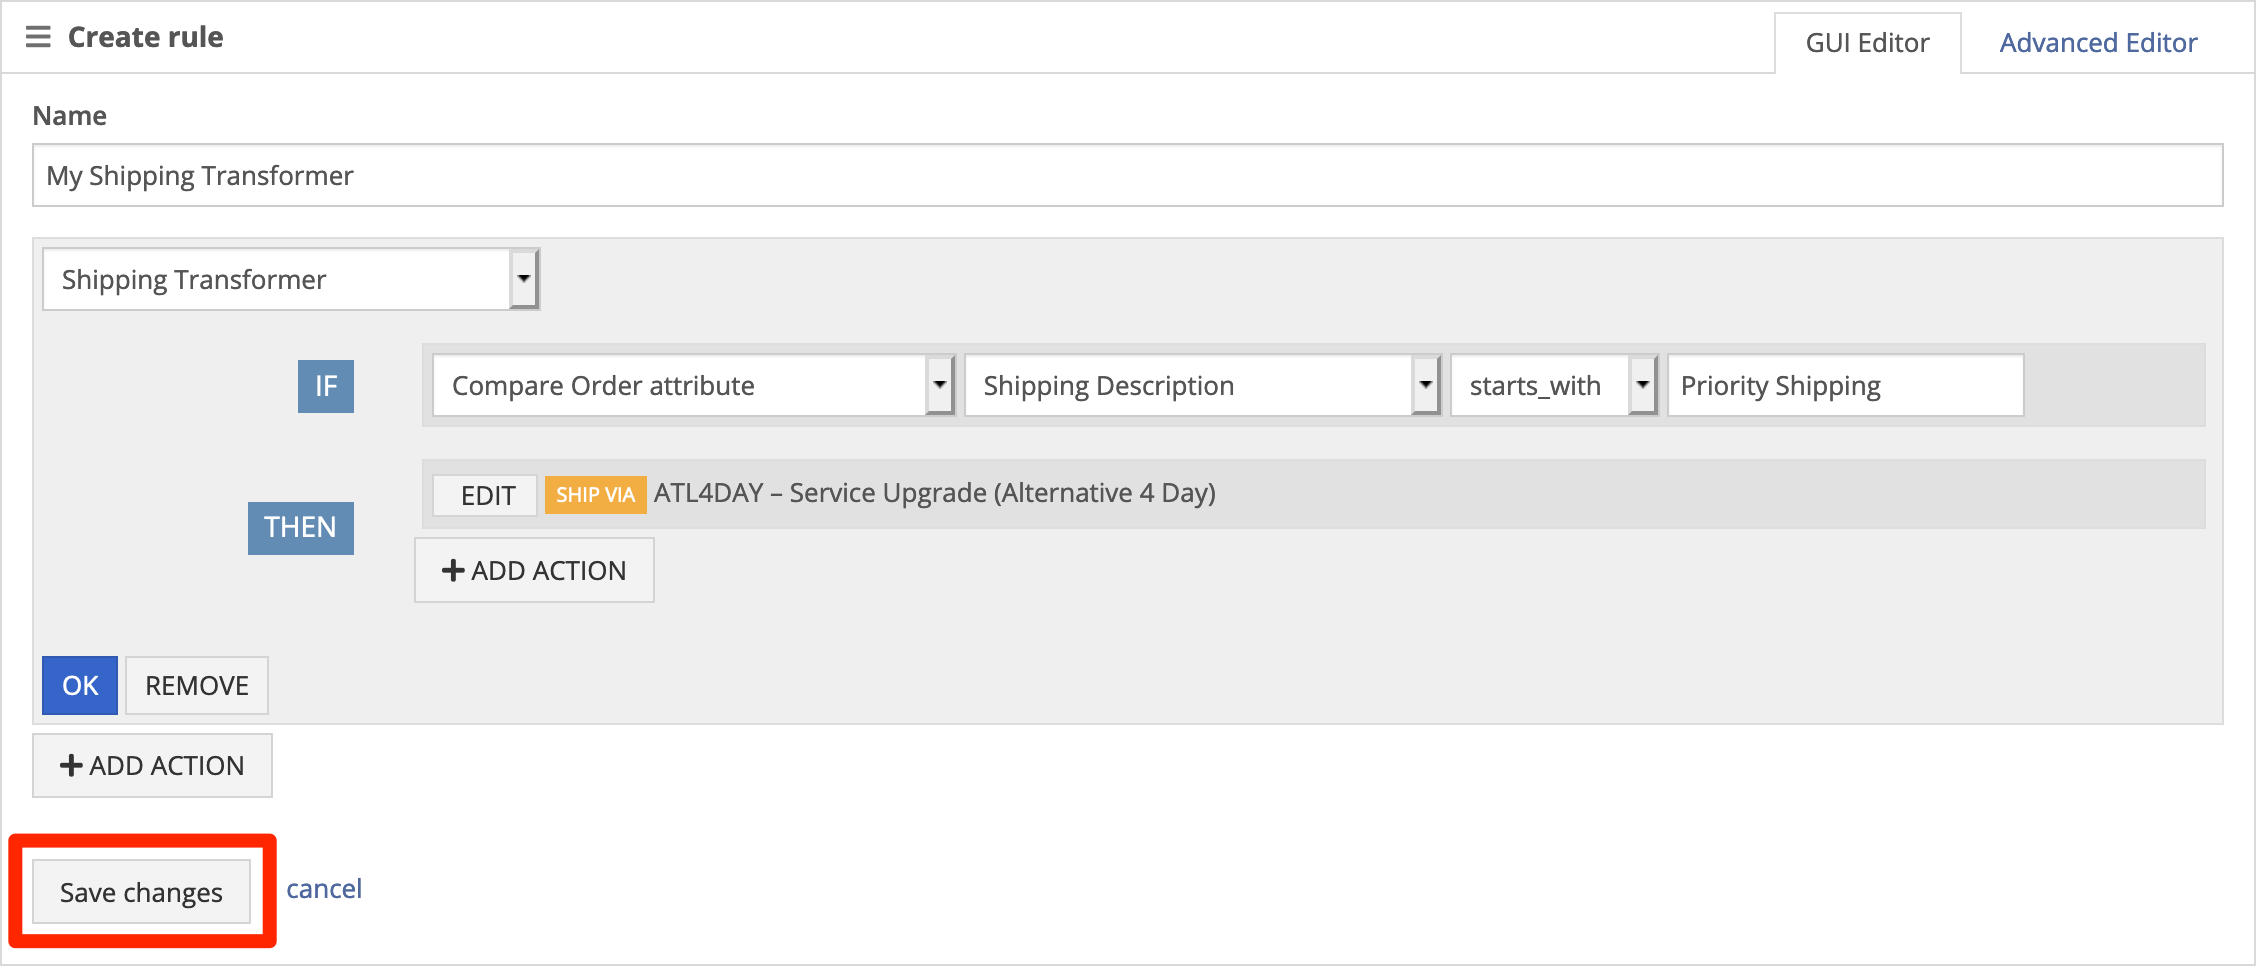The image size is (2256, 966).
Task: Click the Priority Shipping value field
Action: point(1846,385)
